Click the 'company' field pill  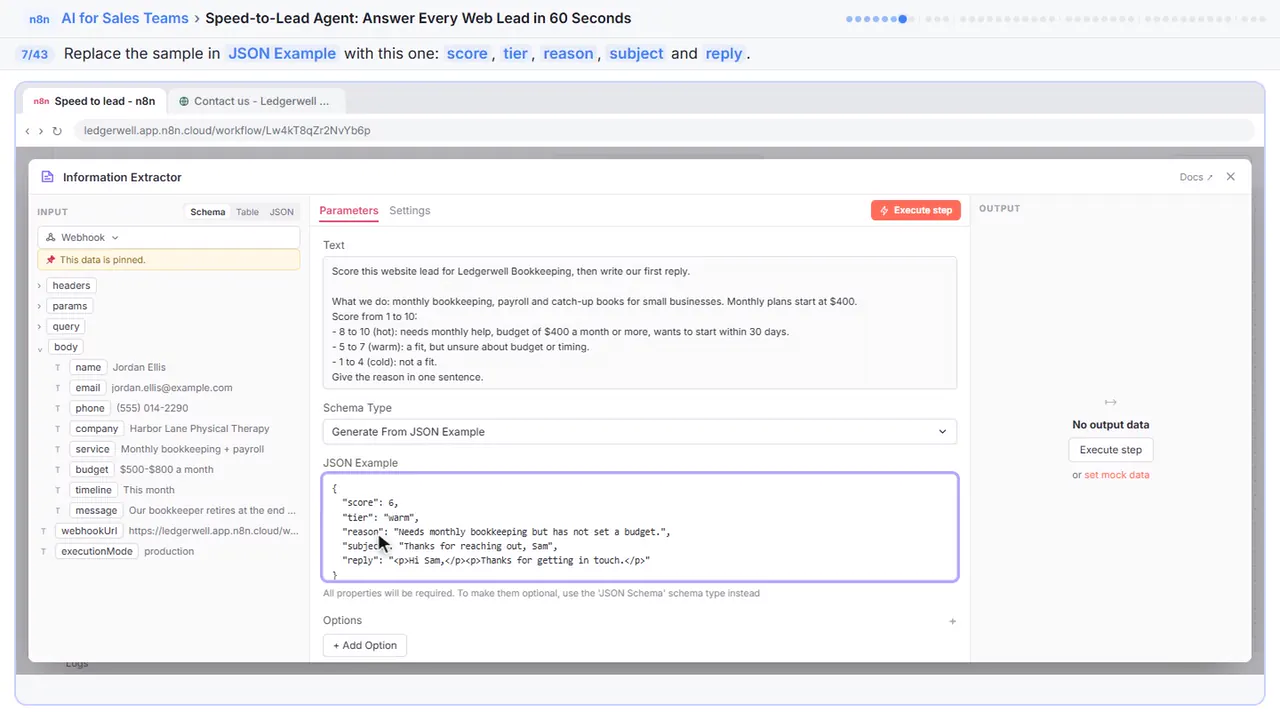click(97, 429)
